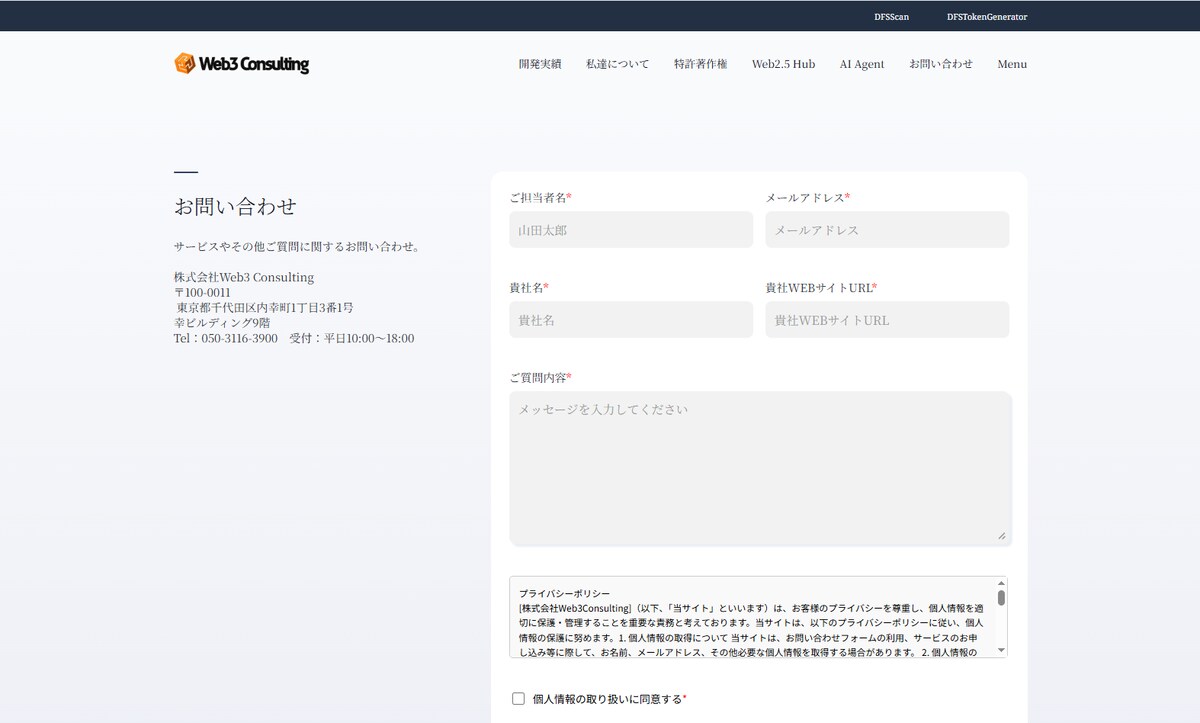The height and width of the screenshot is (723, 1200).
Task: Click お問い合わせ in the header
Action: 941,64
